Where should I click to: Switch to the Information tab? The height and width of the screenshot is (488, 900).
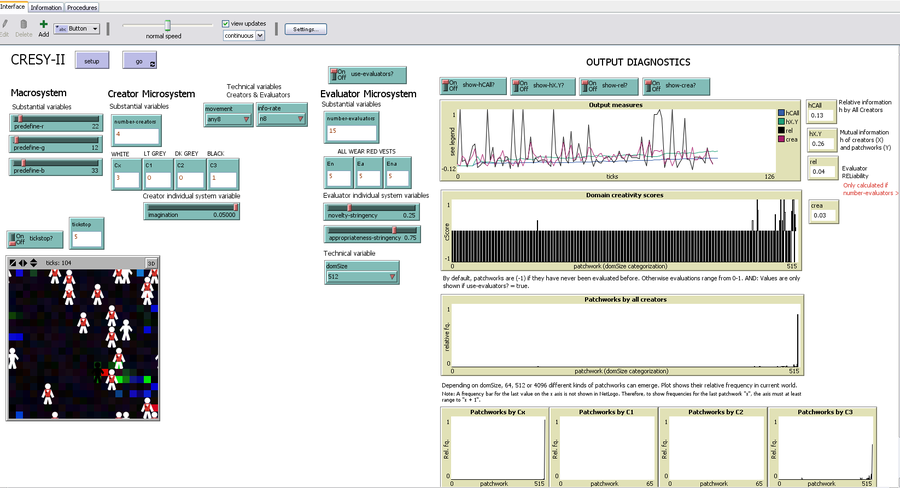[47, 6]
